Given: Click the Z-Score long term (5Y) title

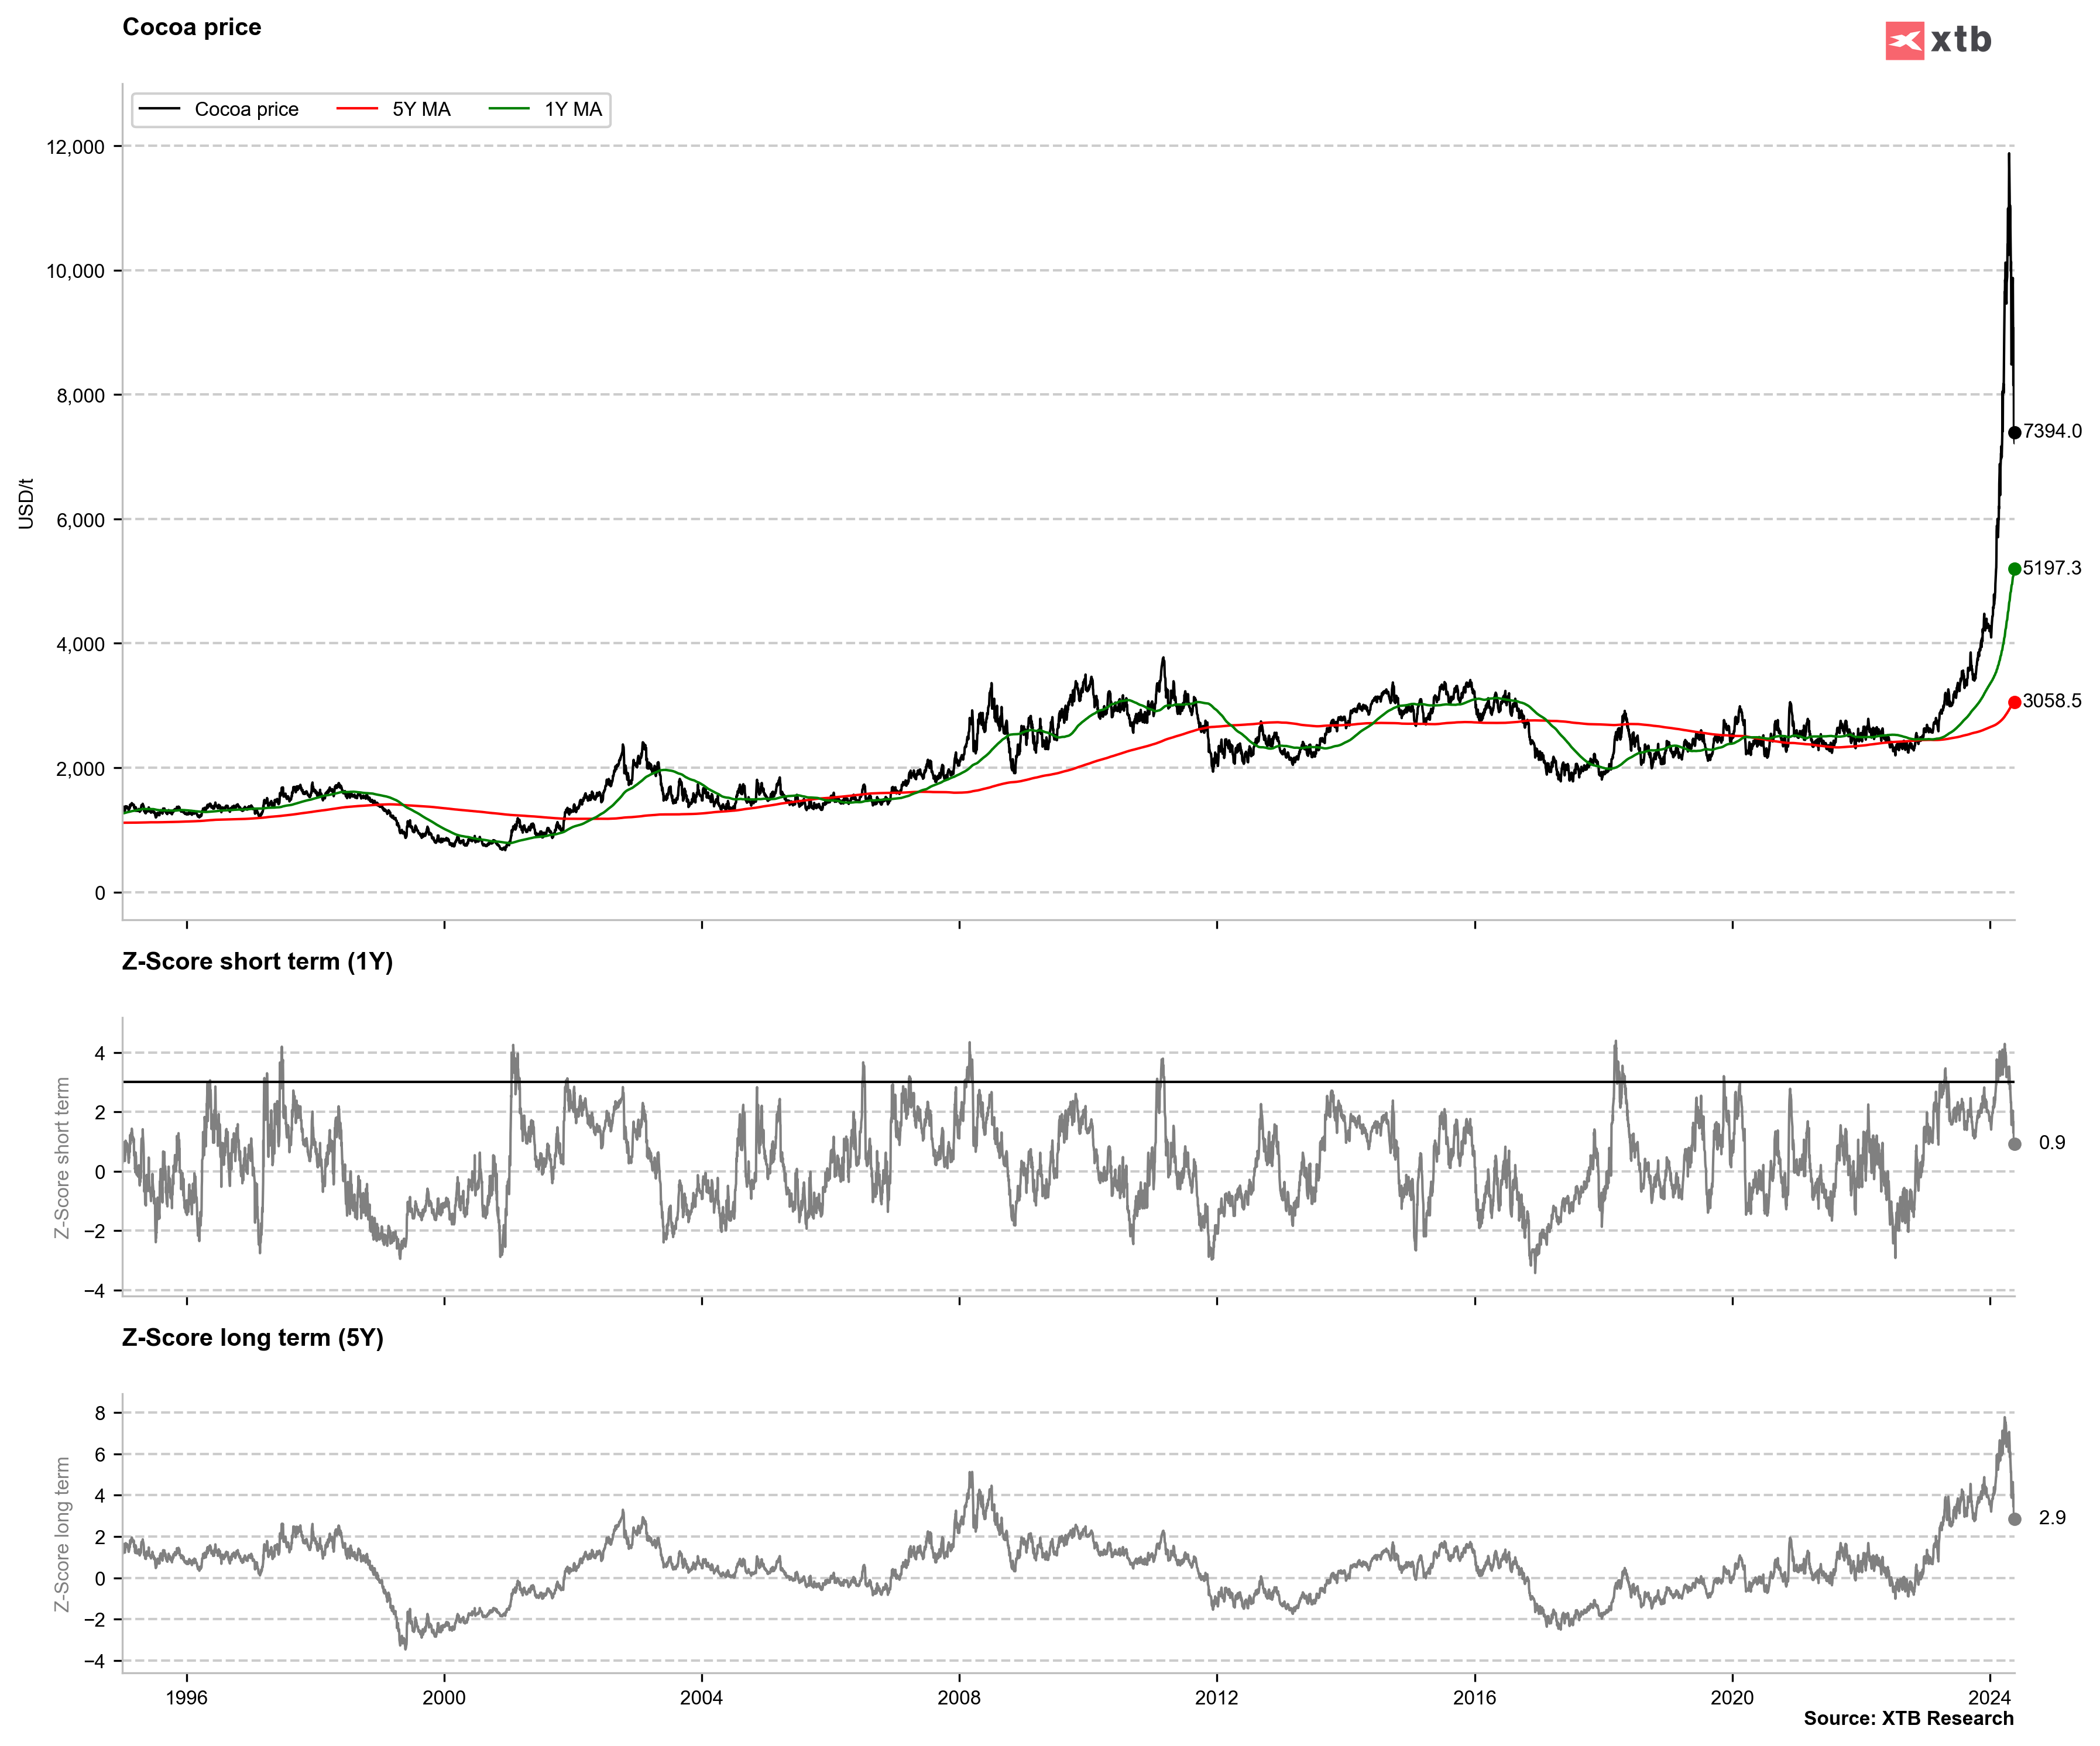Looking at the screenshot, I should (x=252, y=1337).
